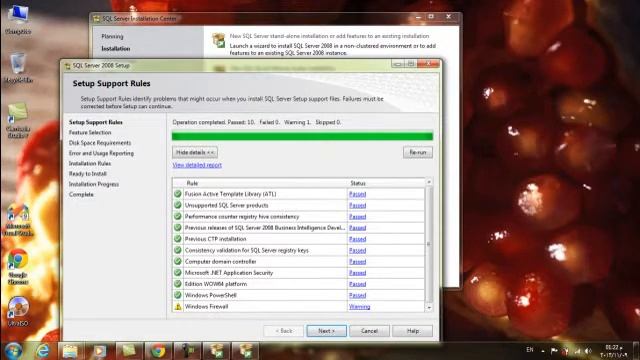
Task: Click New SQL Server stand-alone installation link
Action: click(329, 36)
